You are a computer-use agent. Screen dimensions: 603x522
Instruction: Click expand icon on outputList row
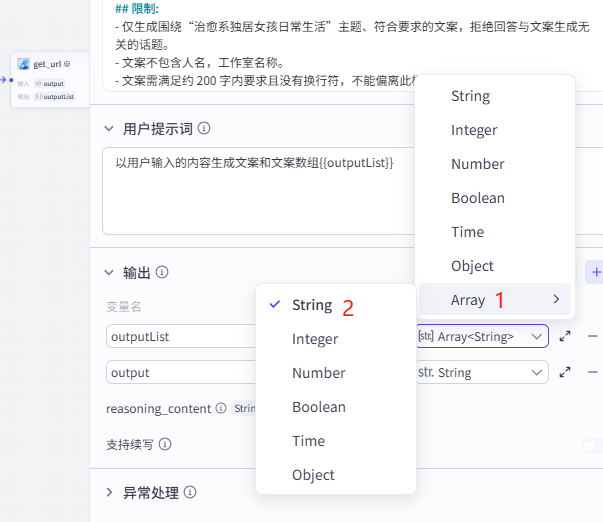[565, 336]
